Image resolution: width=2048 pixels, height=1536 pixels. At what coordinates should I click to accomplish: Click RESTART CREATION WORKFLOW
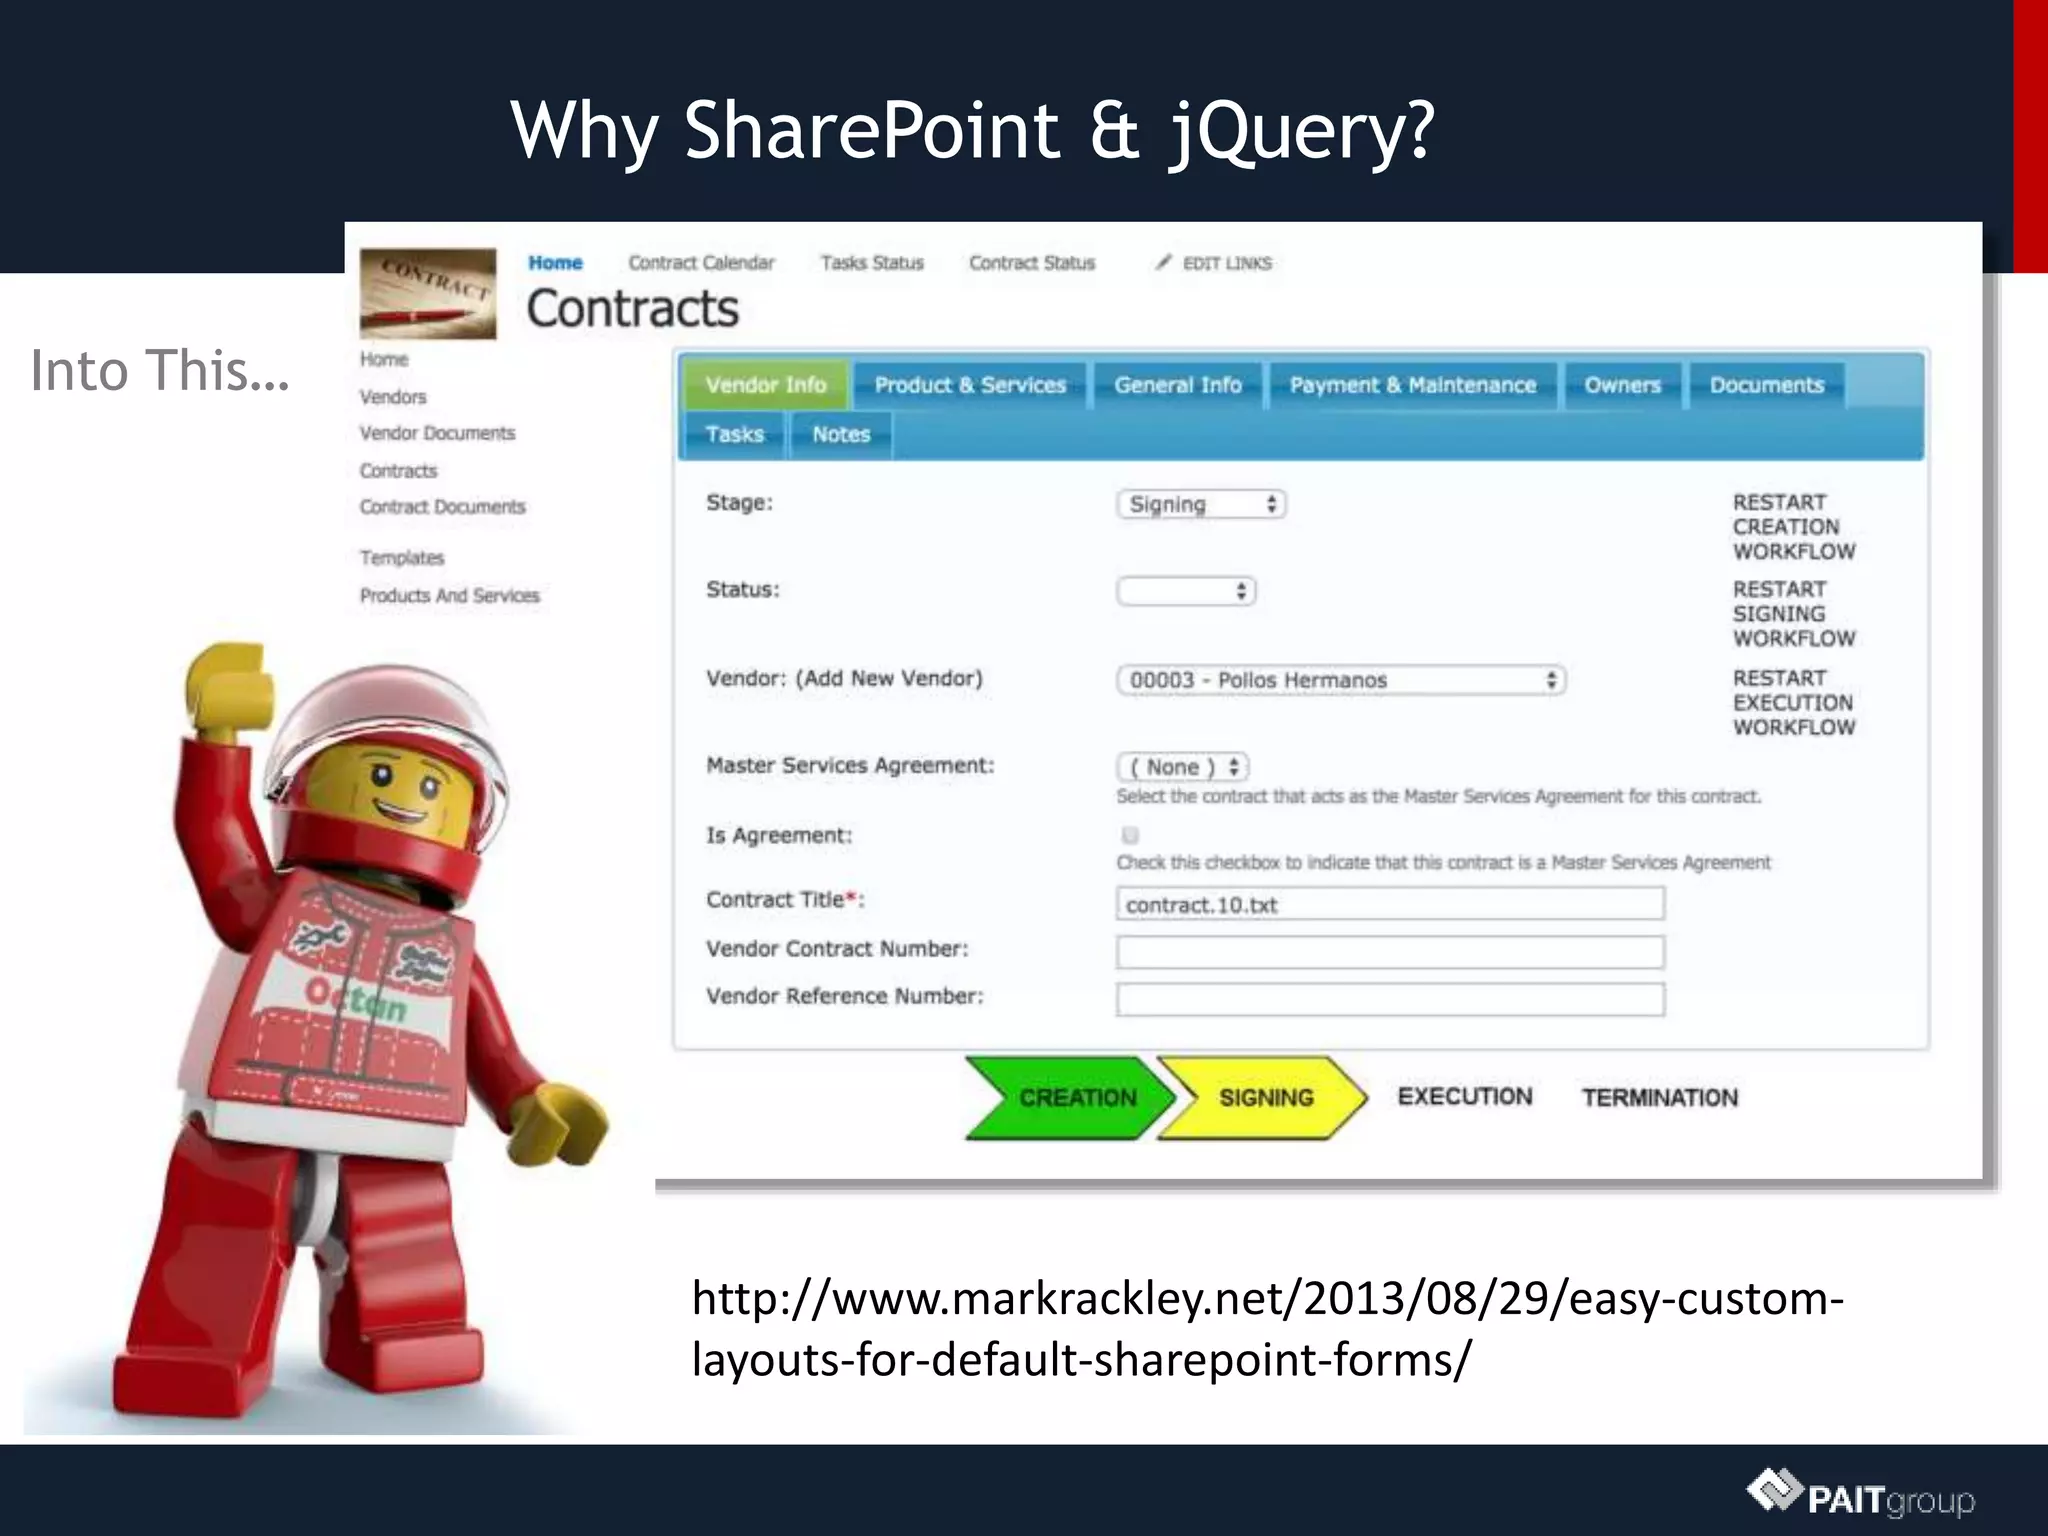pyautogui.click(x=1794, y=527)
